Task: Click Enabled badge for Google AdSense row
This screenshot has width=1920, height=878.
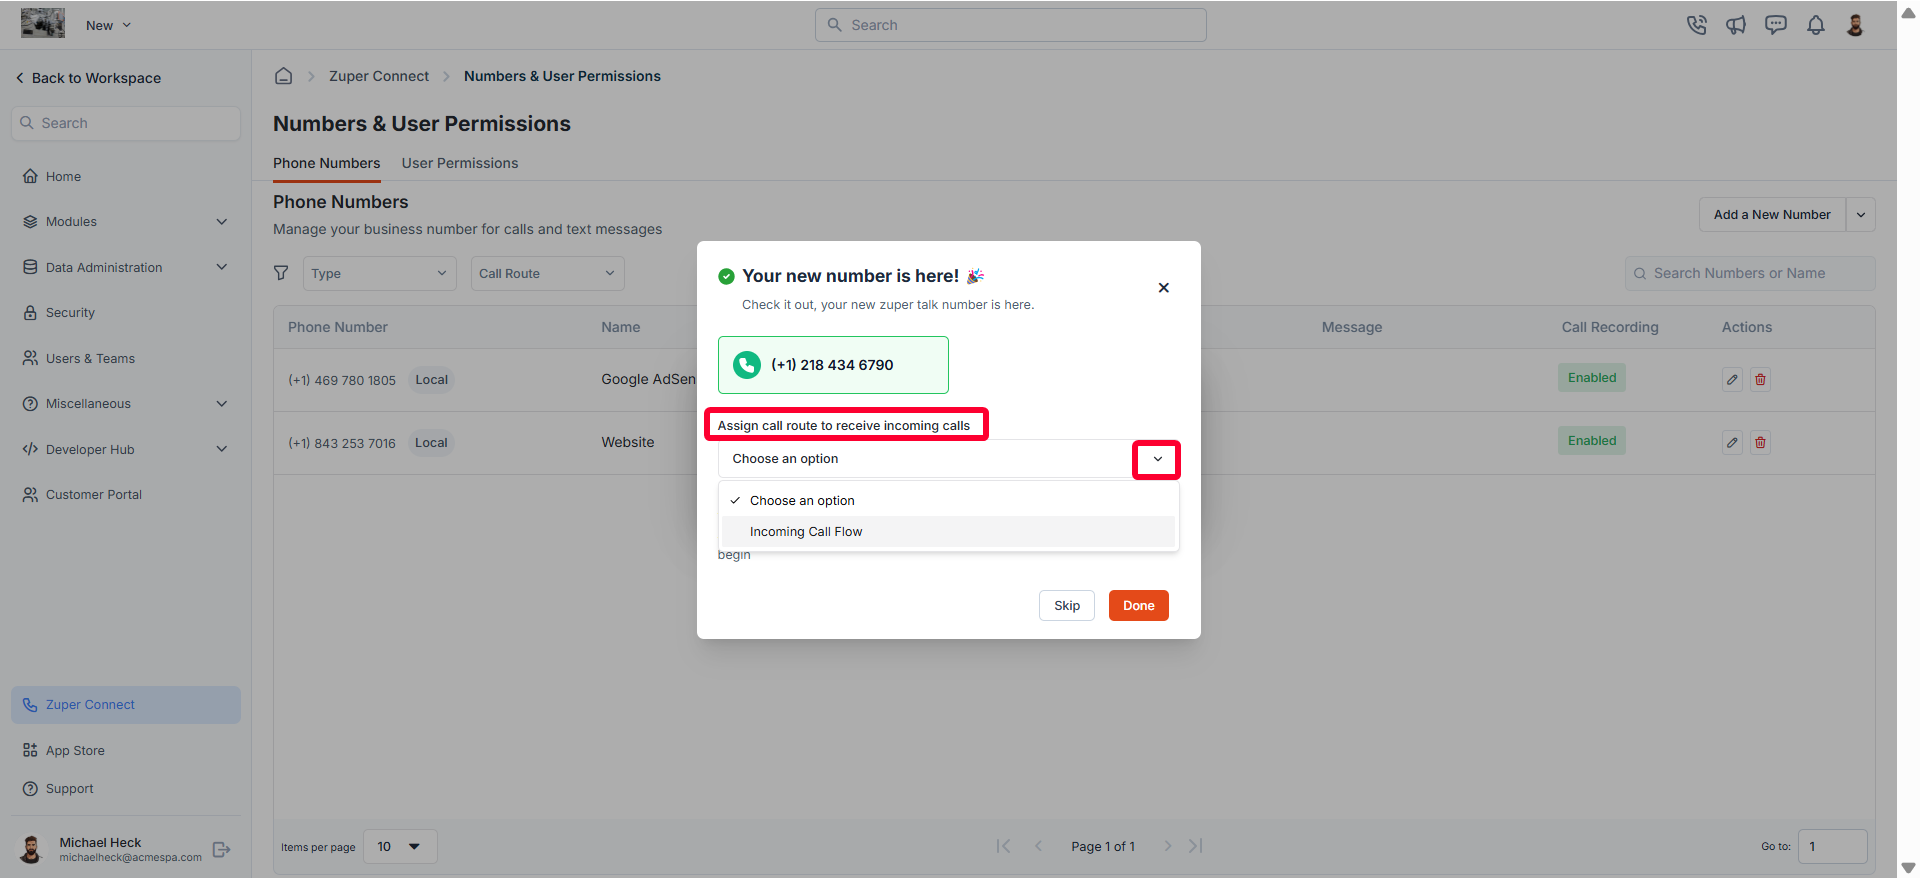Action: [x=1592, y=378]
